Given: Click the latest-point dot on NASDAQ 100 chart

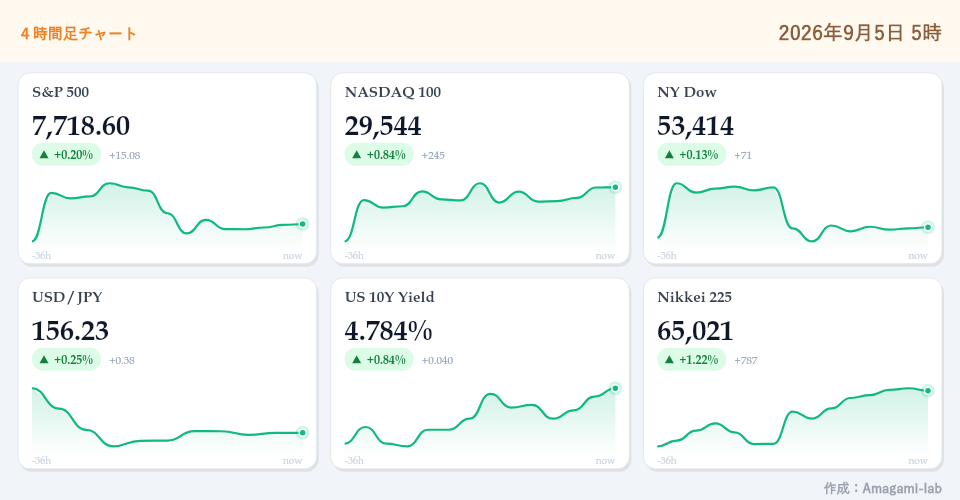Looking at the screenshot, I should (615, 187).
